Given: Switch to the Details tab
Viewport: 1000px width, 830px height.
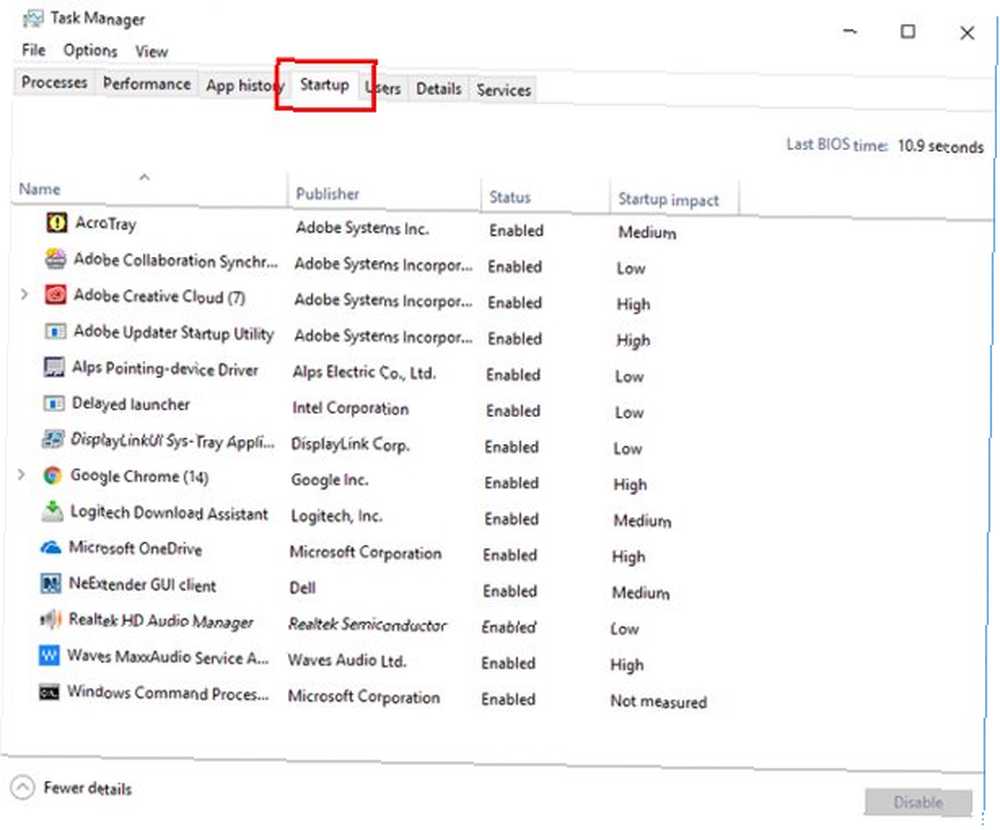Looking at the screenshot, I should [439, 89].
